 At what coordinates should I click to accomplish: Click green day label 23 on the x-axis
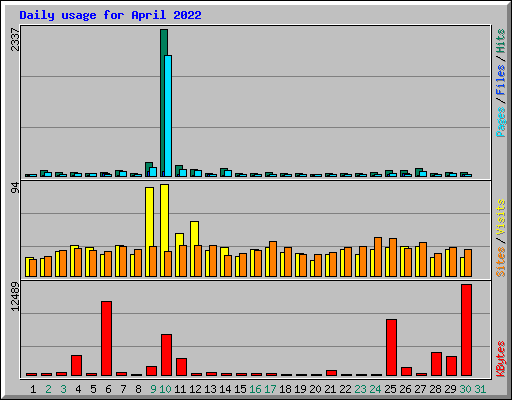pyautogui.click(x=360, y=389)
